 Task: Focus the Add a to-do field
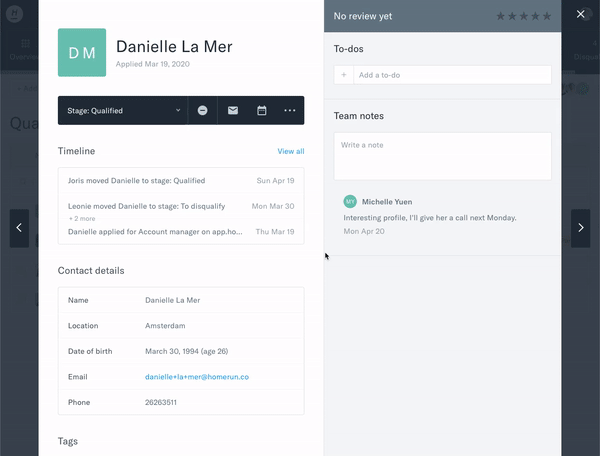(452, 75)
